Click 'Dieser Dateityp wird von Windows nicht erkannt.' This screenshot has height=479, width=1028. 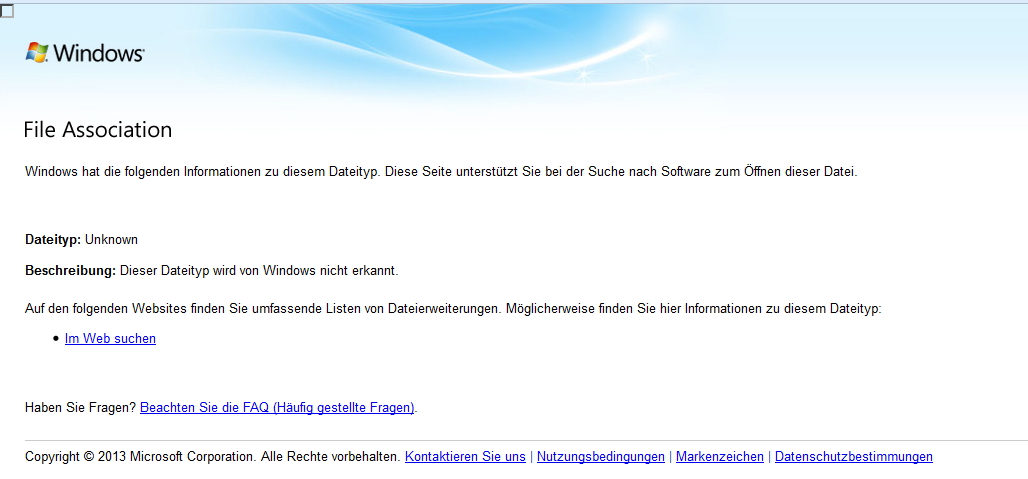coord(259,271)
